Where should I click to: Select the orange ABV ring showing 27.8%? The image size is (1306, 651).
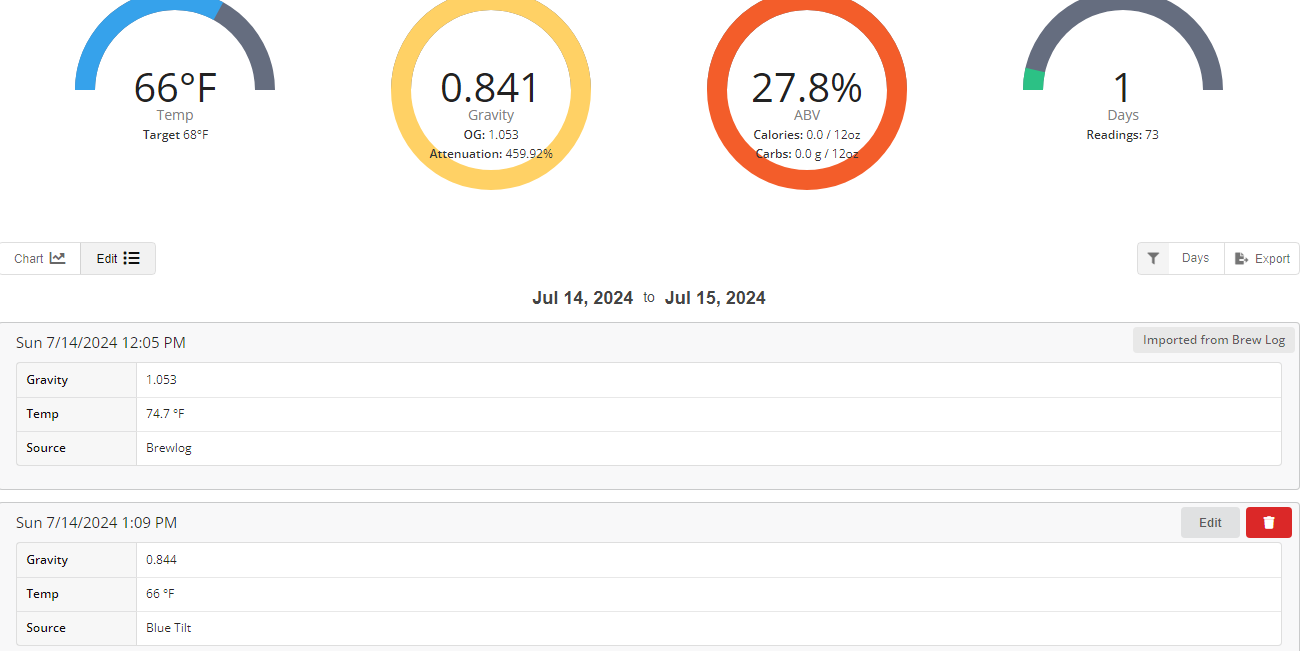coord(806,88)
